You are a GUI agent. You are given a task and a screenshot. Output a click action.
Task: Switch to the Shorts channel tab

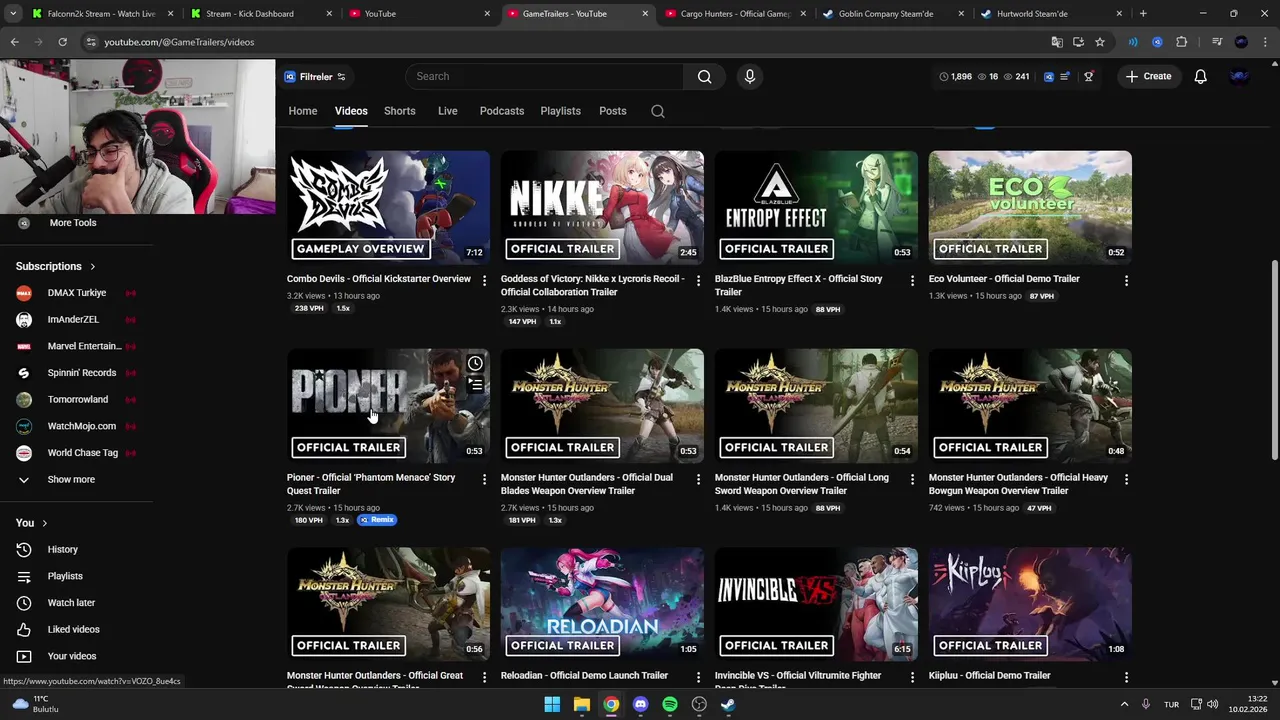[x=400, y=111]
